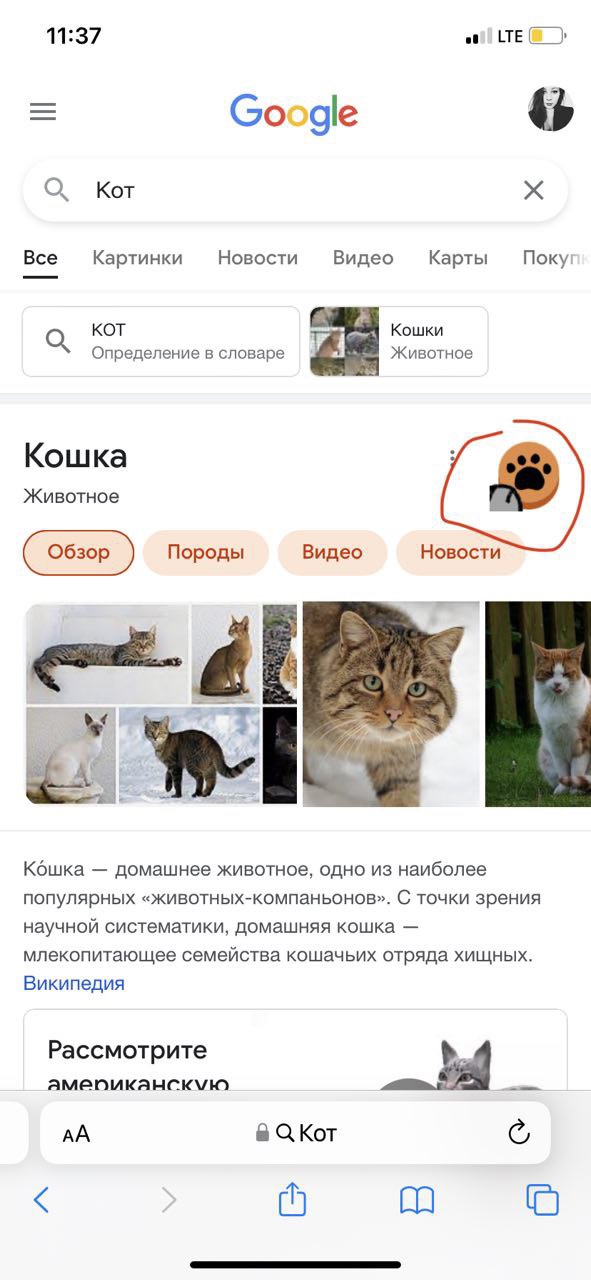Open the Карты tab
The image size is (591, 1280).
(458, 257)
